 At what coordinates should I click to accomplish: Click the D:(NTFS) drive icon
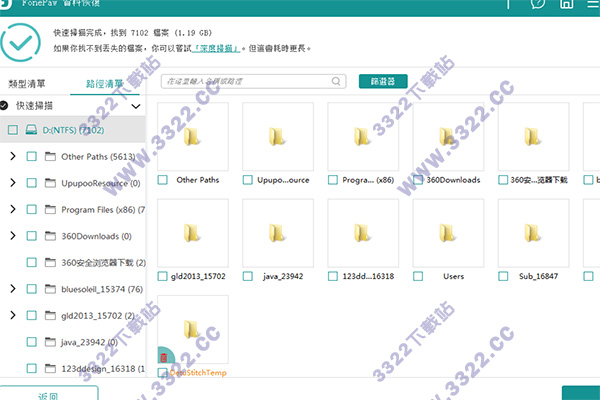pyautogui.click(x=31, y=130)
